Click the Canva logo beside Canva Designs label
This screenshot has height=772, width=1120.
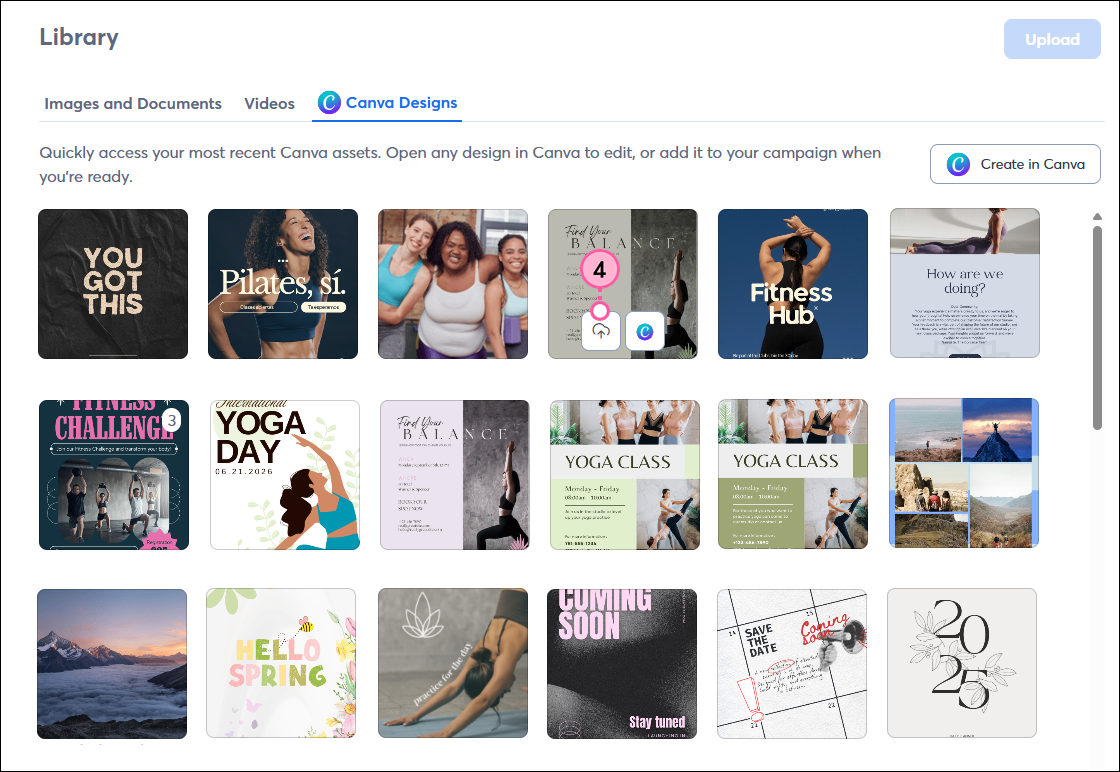[329, 103]
